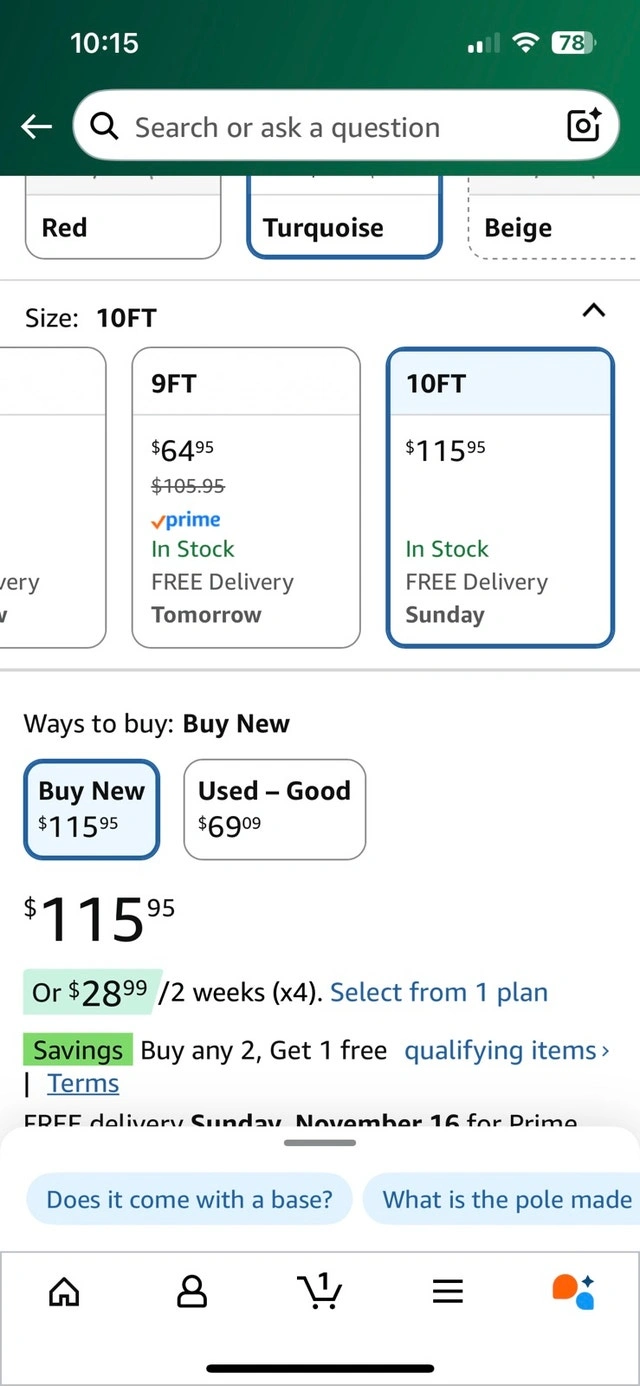Image resolution: width=640 pixels, height=1386 pixels.
Task: Tap the back arrow icon
Action: (37, 127)
